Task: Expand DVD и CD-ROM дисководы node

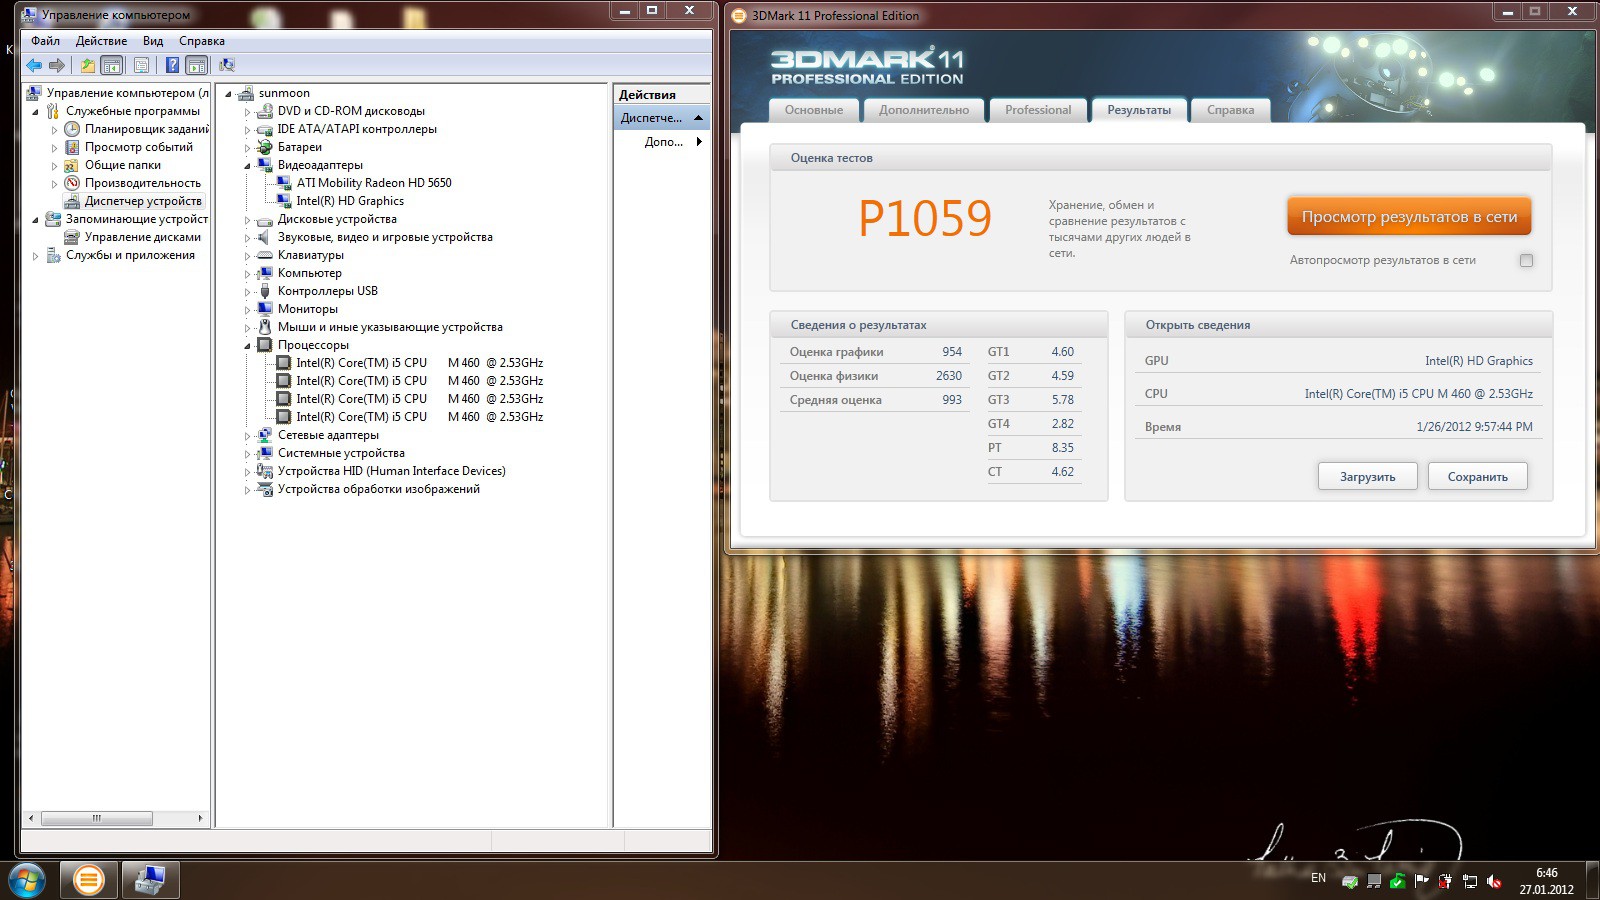Action: coord(247,112)
